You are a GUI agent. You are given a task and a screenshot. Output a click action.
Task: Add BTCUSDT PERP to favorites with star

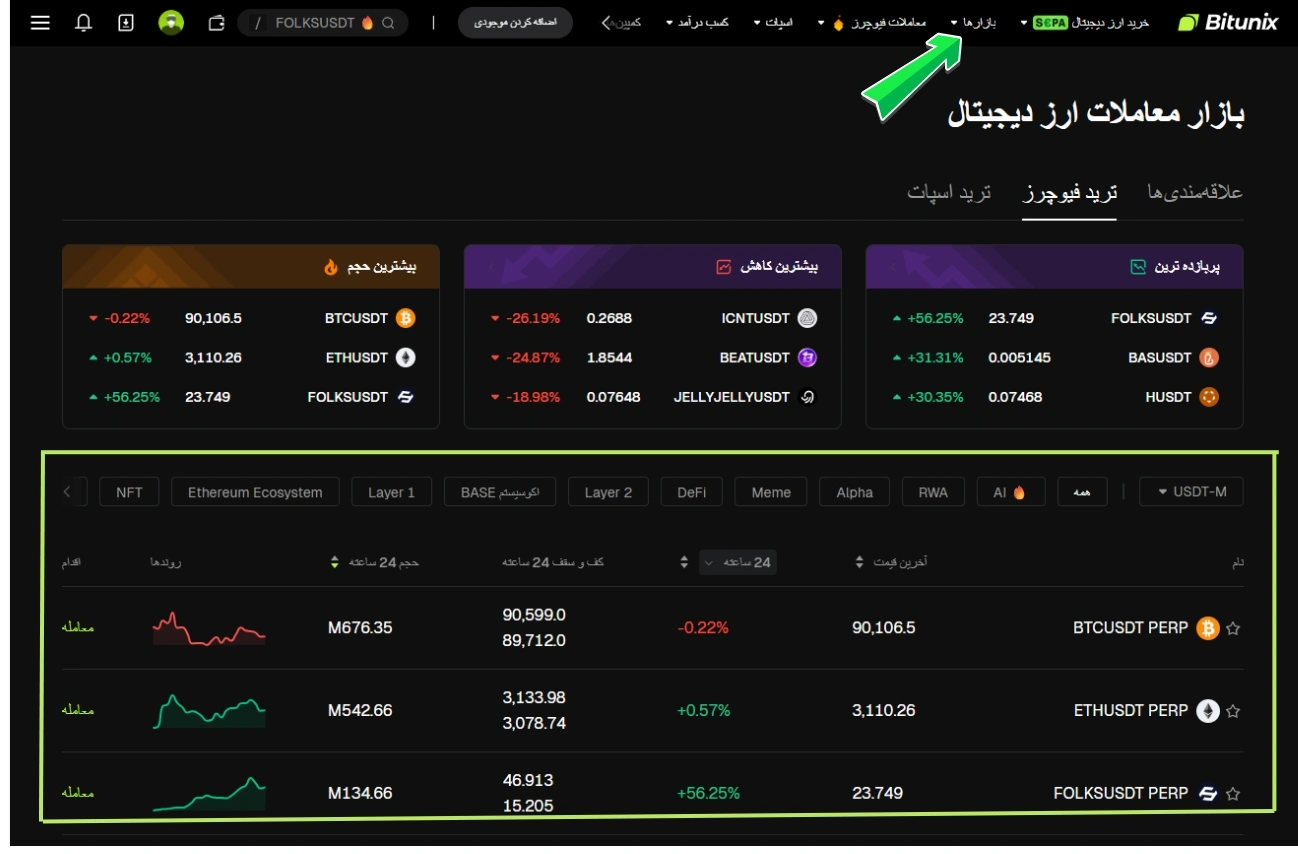1233,629
